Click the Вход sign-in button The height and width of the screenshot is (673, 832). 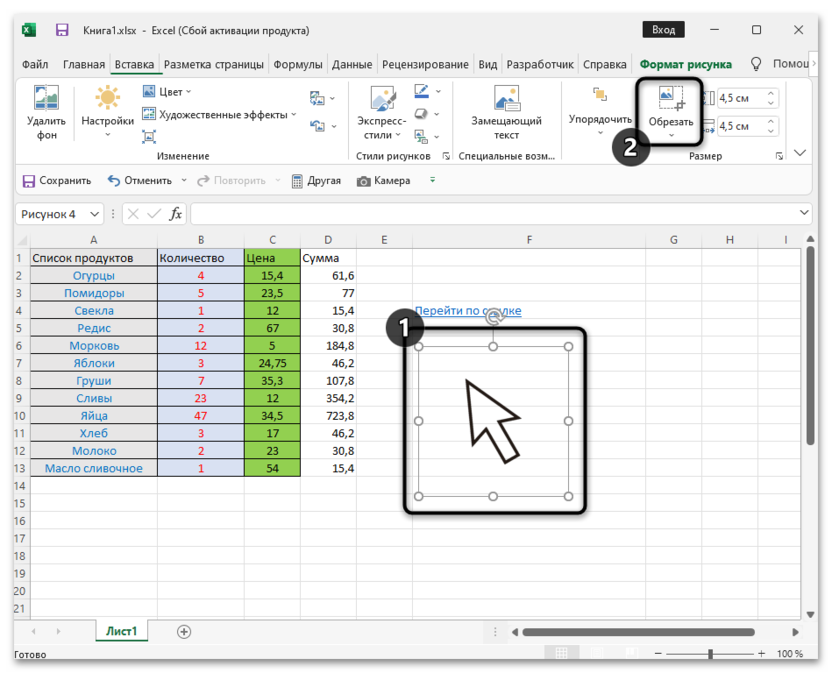point(661,30)
